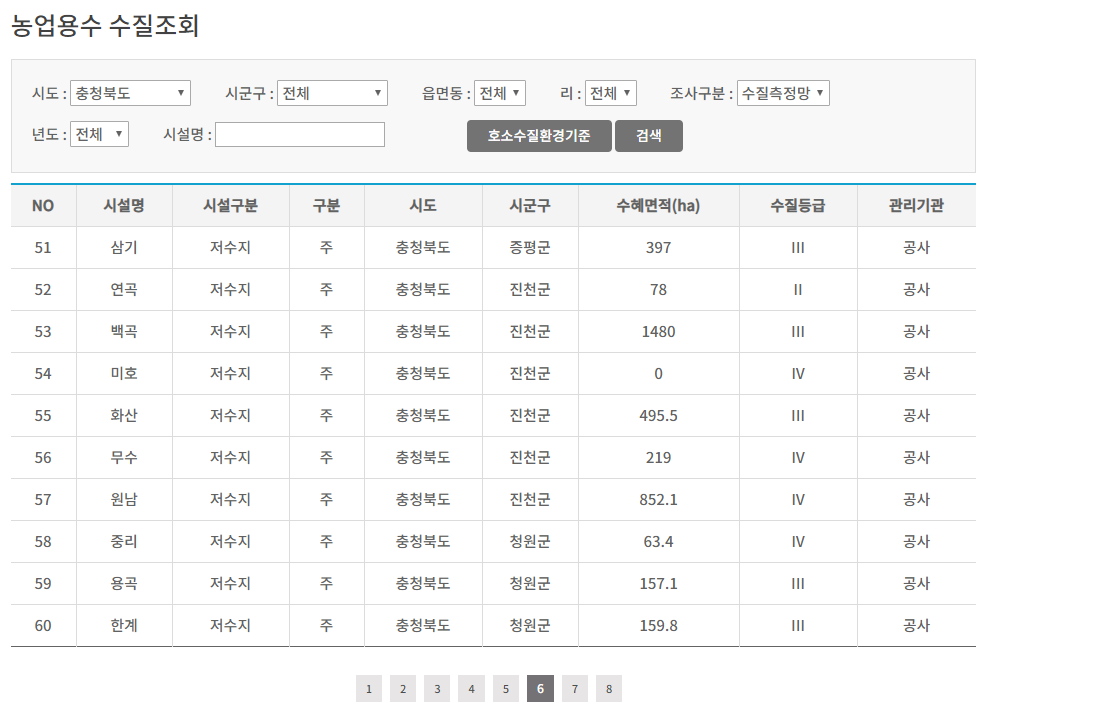This screenshot has height=715, width=1093.
Task: Click the 관리기관 column header
Action: click(x=916, y=206)
